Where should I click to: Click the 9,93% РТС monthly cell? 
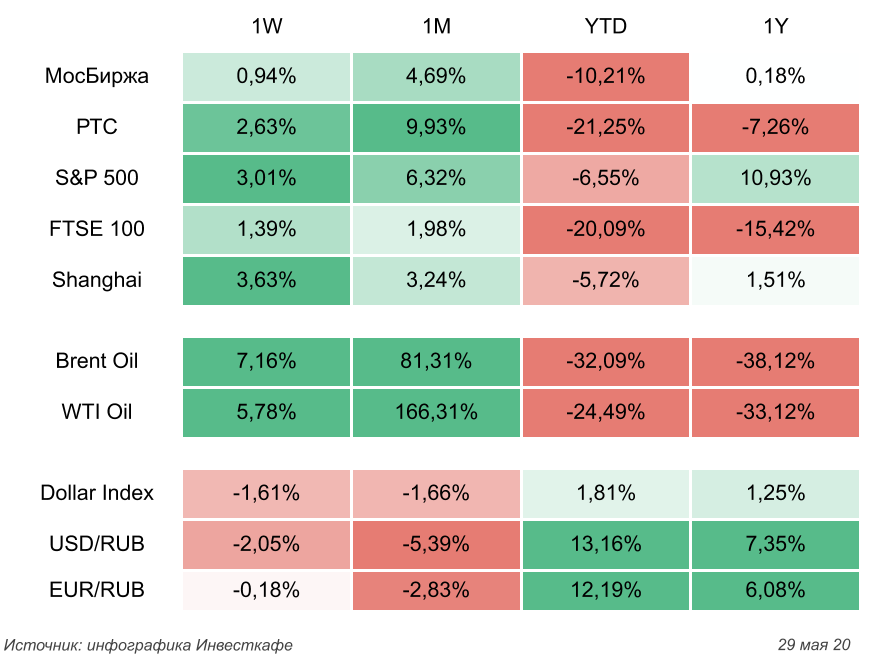(437, 127)
